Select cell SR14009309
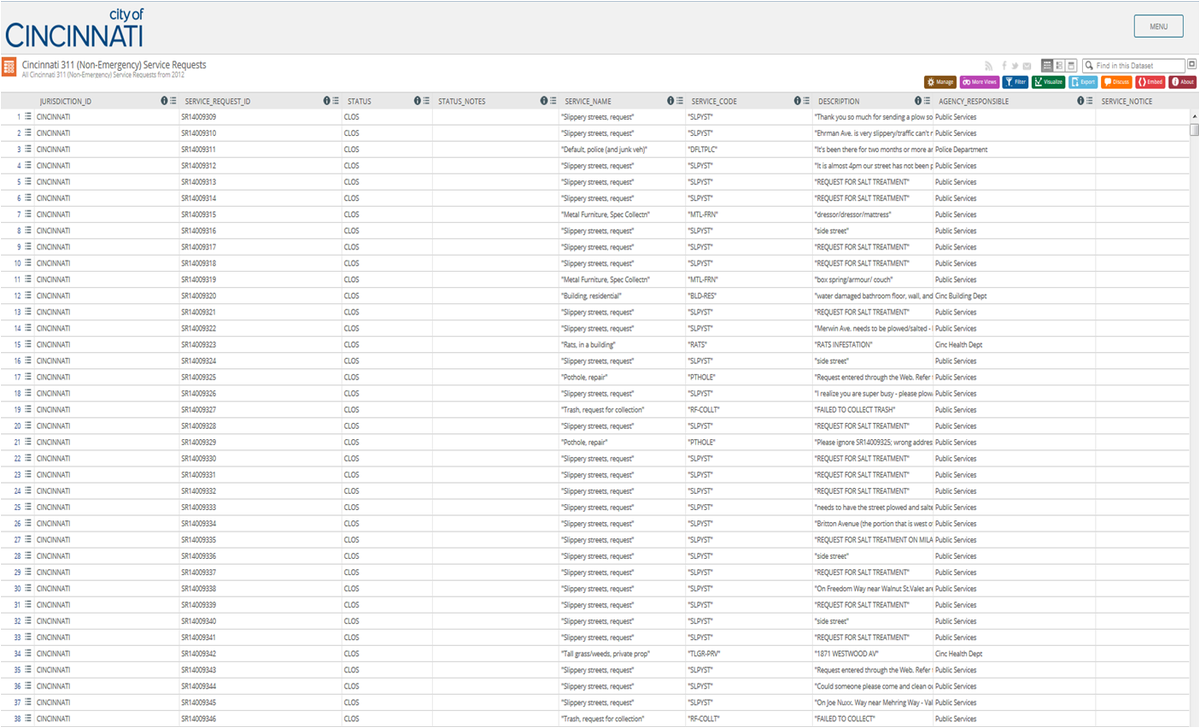 pos(199,117)
